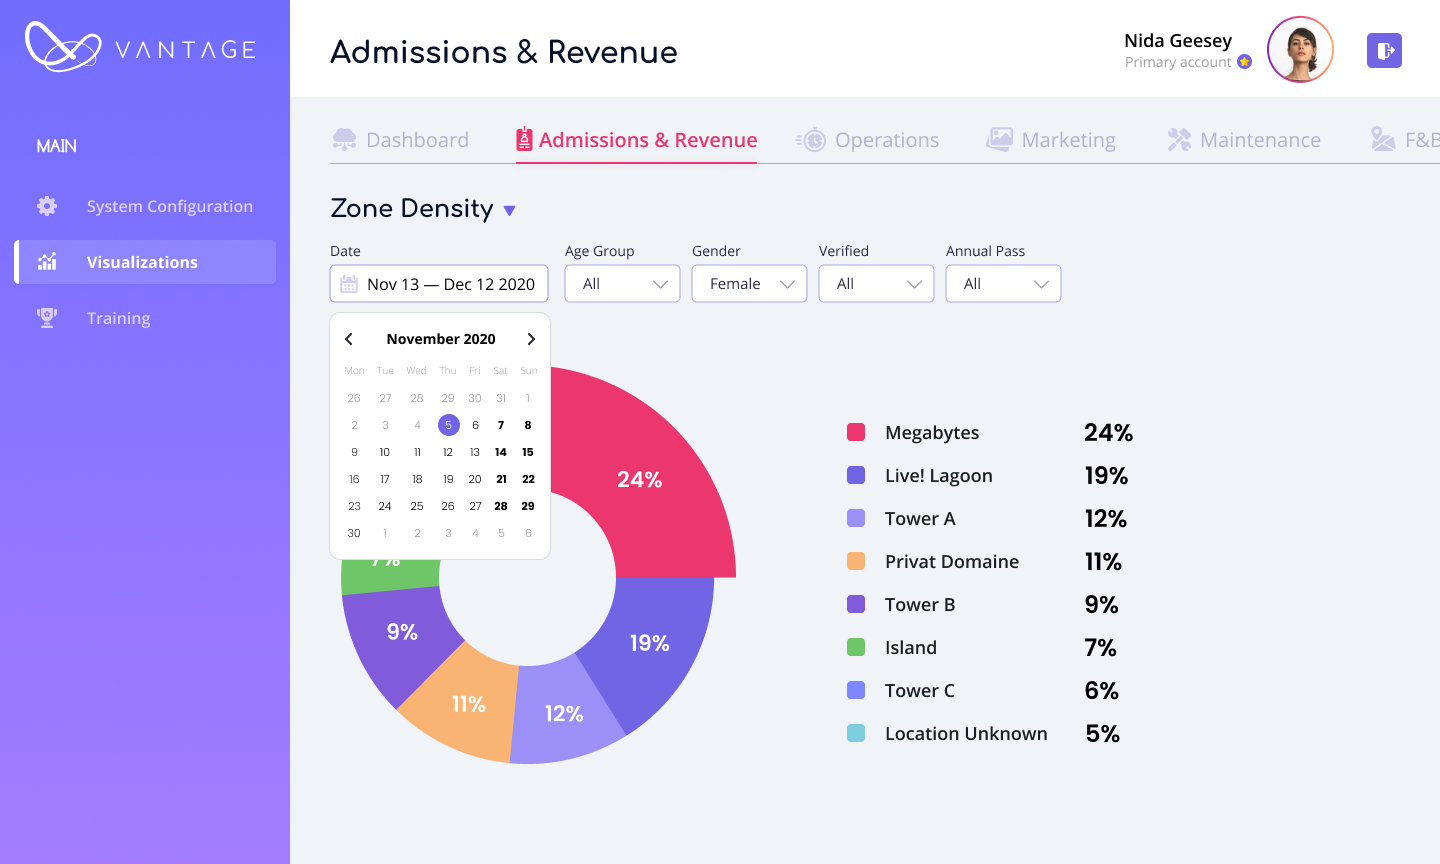Click the date range input field
The height and width of the screenshot is (864, 1440).
(450, 284)
